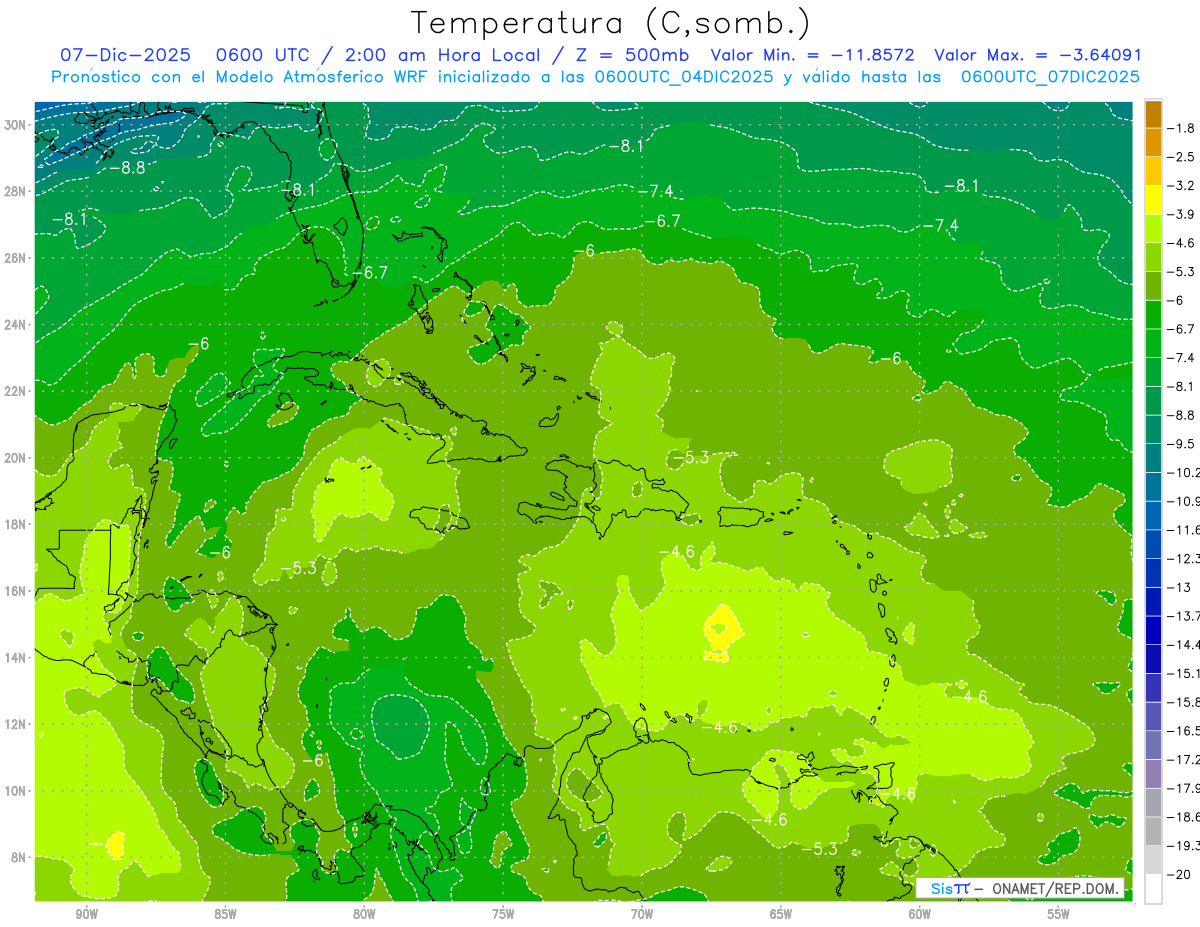Click the white swatch below -20 on colorbar
The width and height of the screenshot is (1200, 927).
pos(1153,888)
